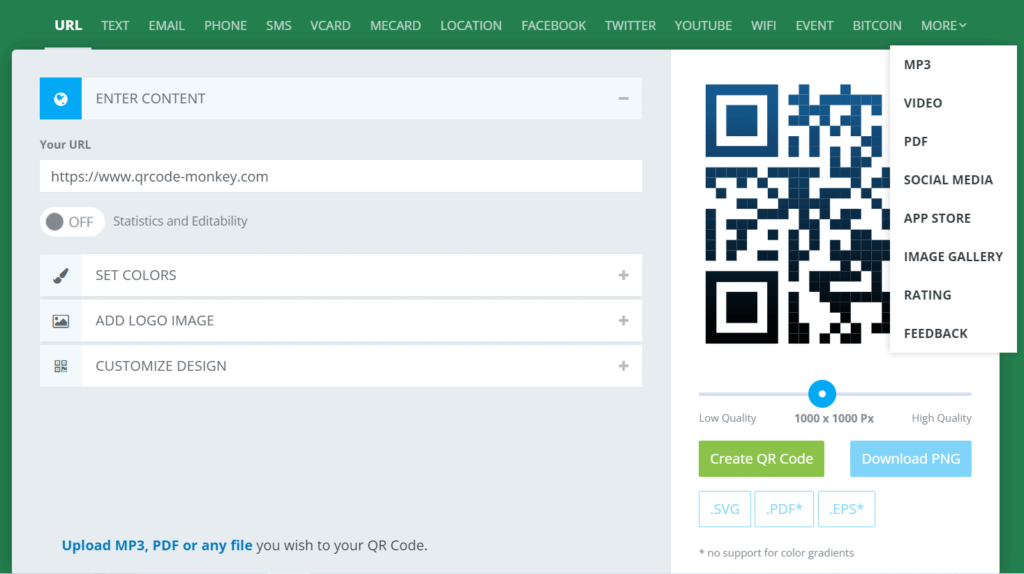Image resolution: width=1024 pixels, height=574 pixels.
Task: Select the LOCATION tab
Action: 471,25
